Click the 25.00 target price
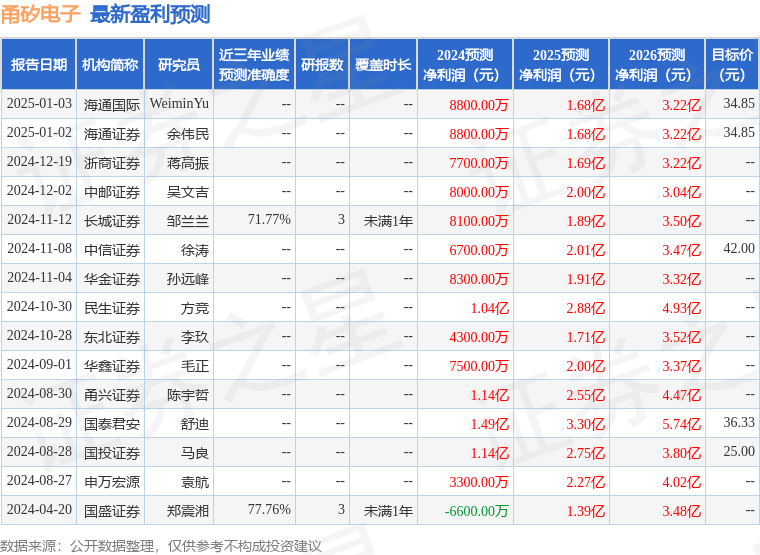Image resolution: width=760 pixels, height=555 pixels. [x=739, y=451]
